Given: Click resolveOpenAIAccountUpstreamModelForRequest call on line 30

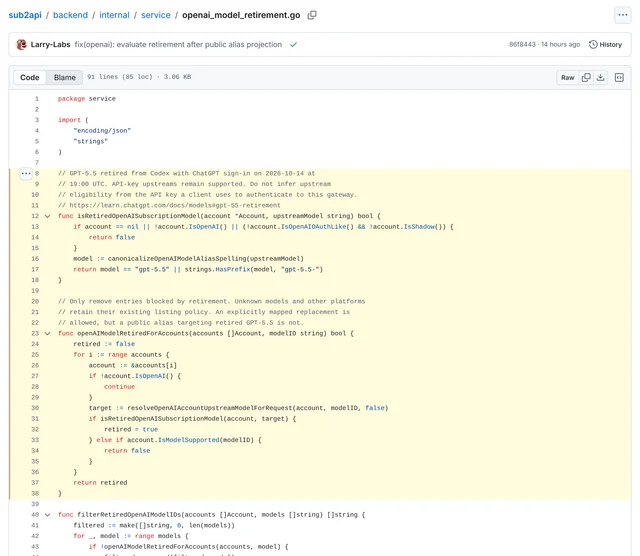Looking at the screenshot, I should (210, 408).
